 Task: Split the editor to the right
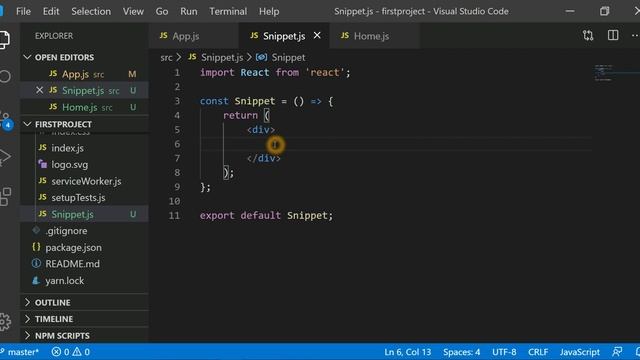[613, 36]
